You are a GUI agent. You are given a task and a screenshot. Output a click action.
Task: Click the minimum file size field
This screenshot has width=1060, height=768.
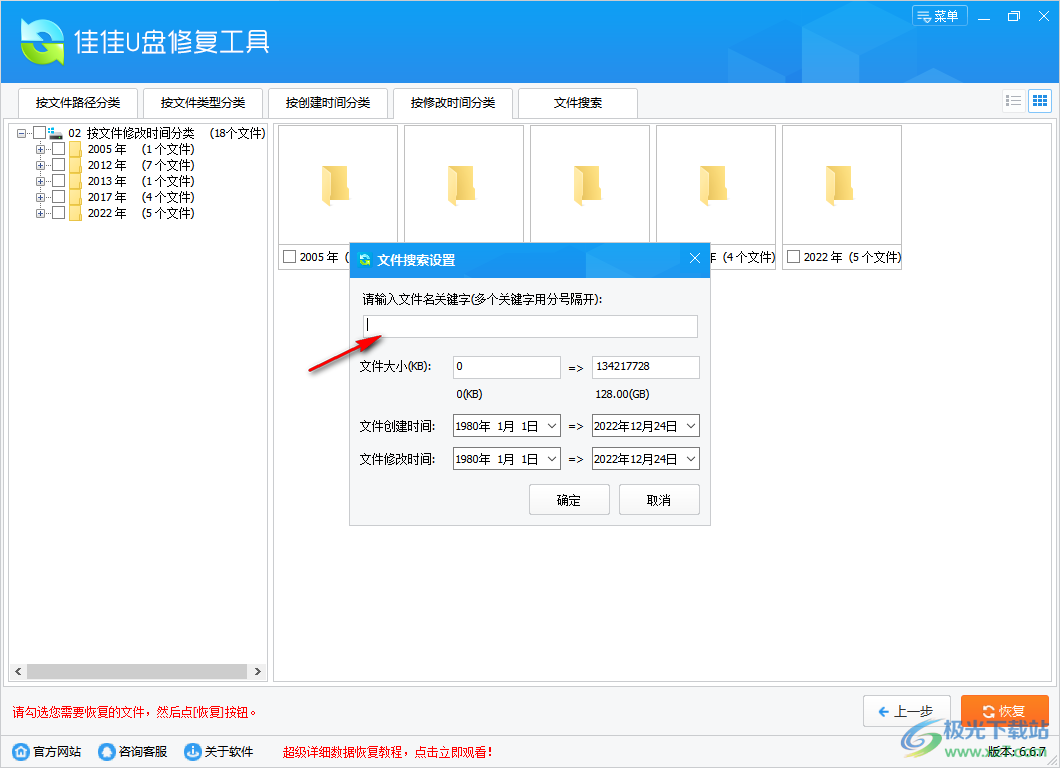(x=507, y=367)
